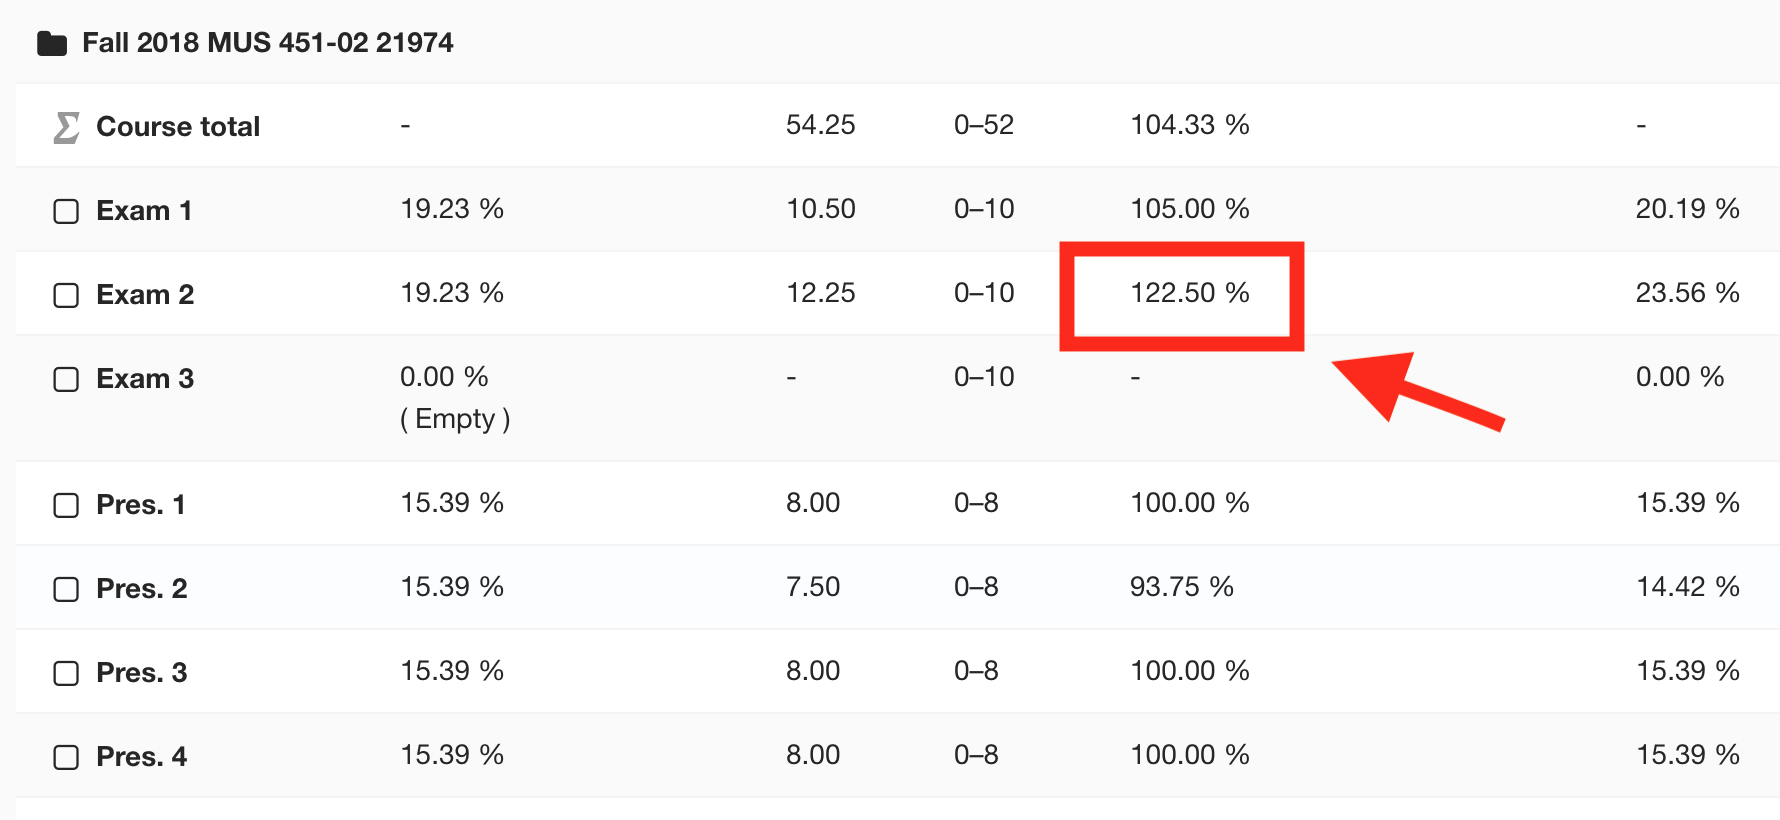The image size is (1780, 820).
Task: Click the Pres. 2 grade value 7.50
Action: pyautogui.click(x=813, y=587)
